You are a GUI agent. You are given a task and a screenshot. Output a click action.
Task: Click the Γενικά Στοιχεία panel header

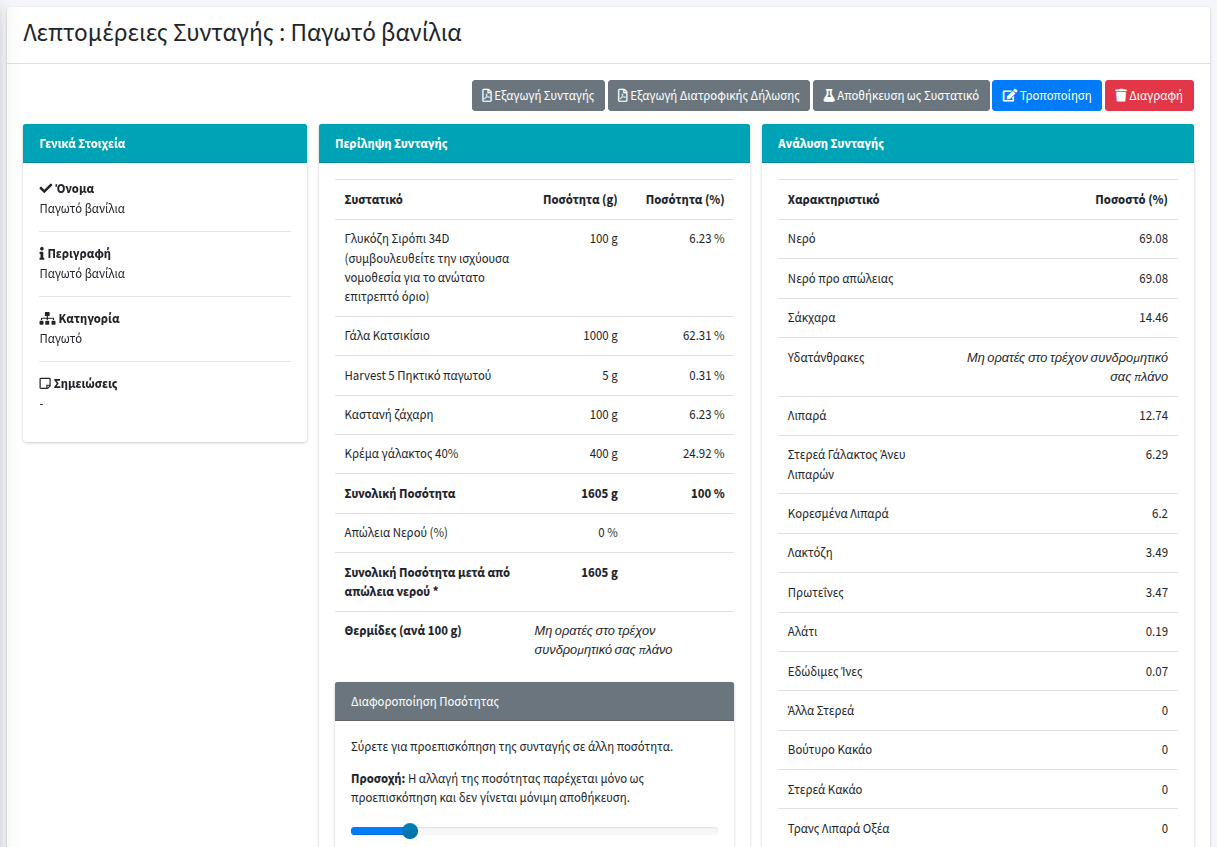(x=165, y=143)
